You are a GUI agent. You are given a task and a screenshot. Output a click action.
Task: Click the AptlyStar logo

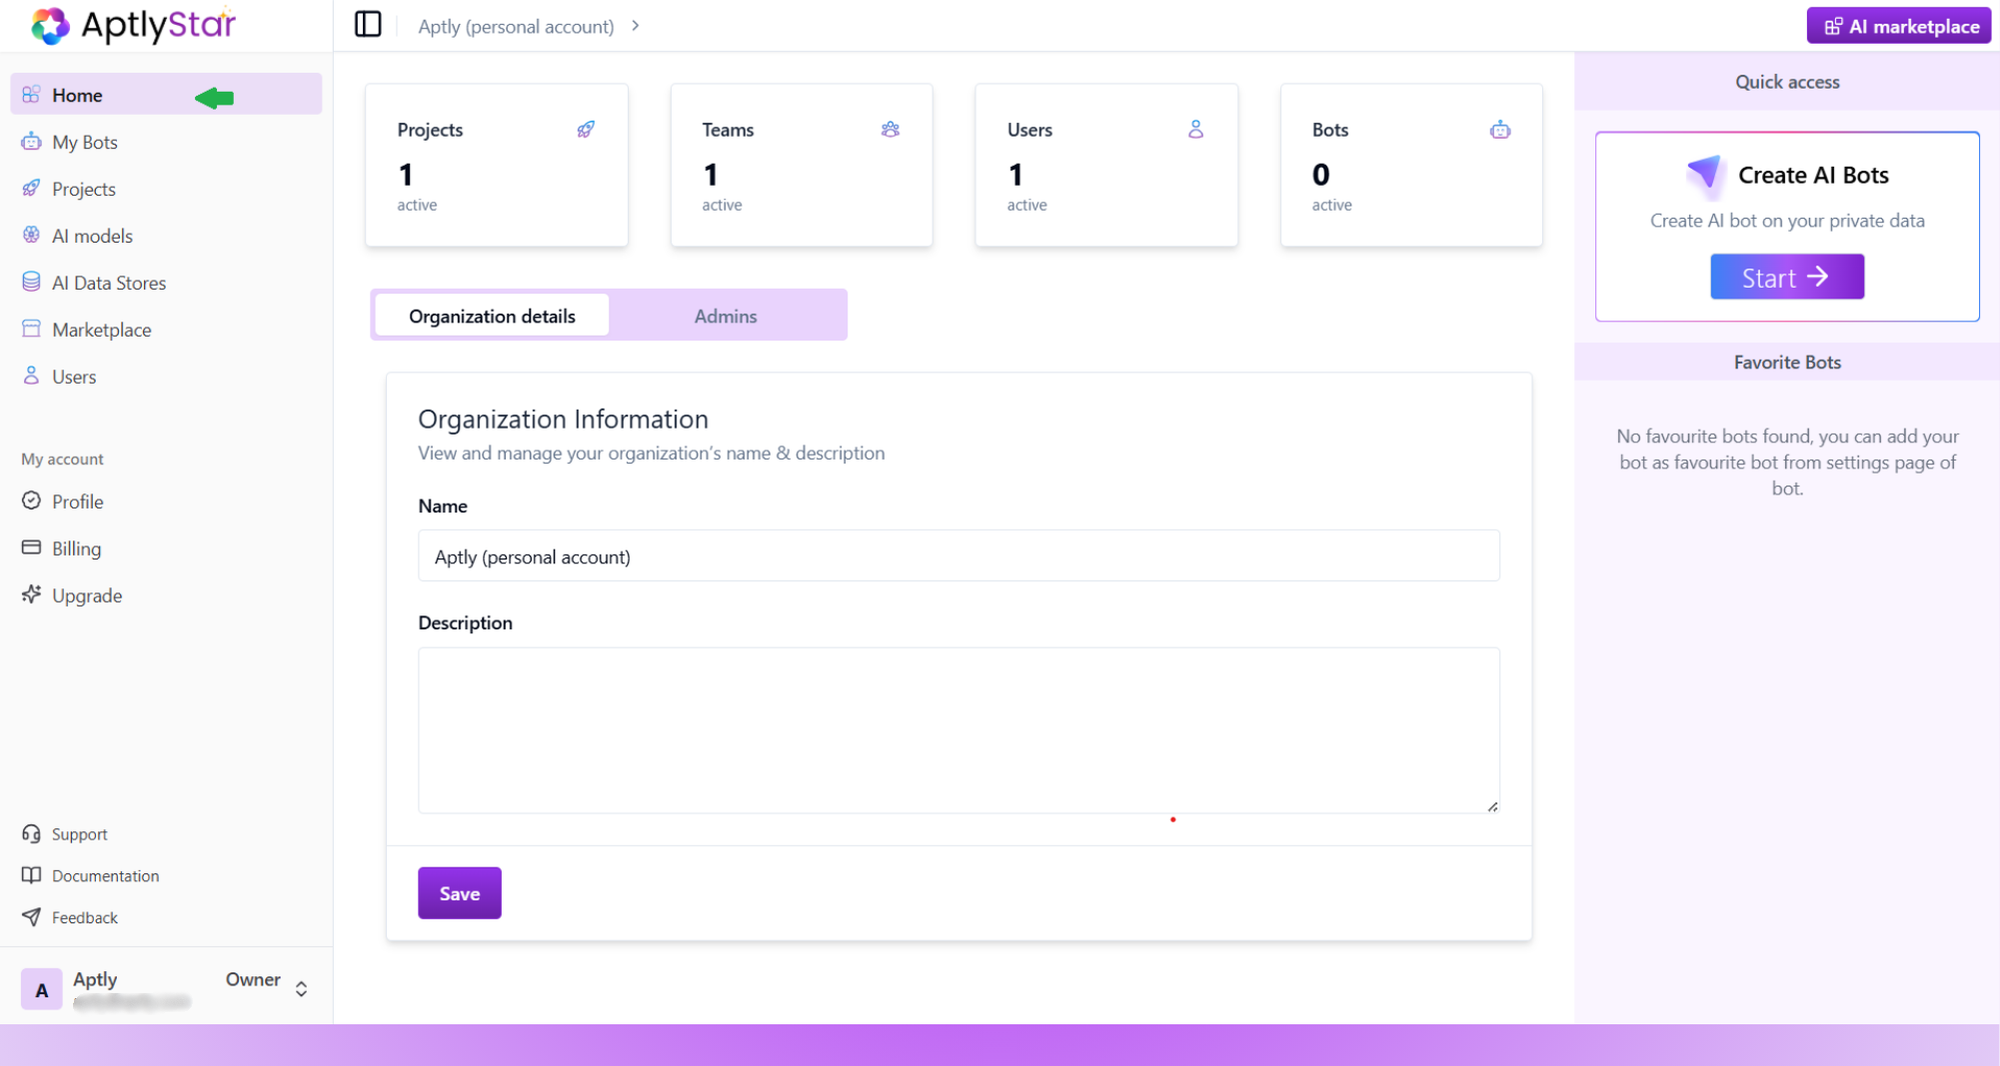(x=134, y=25)
